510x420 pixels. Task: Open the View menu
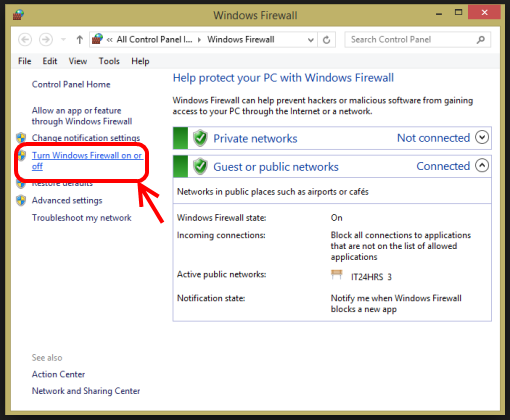coord(78,61)
